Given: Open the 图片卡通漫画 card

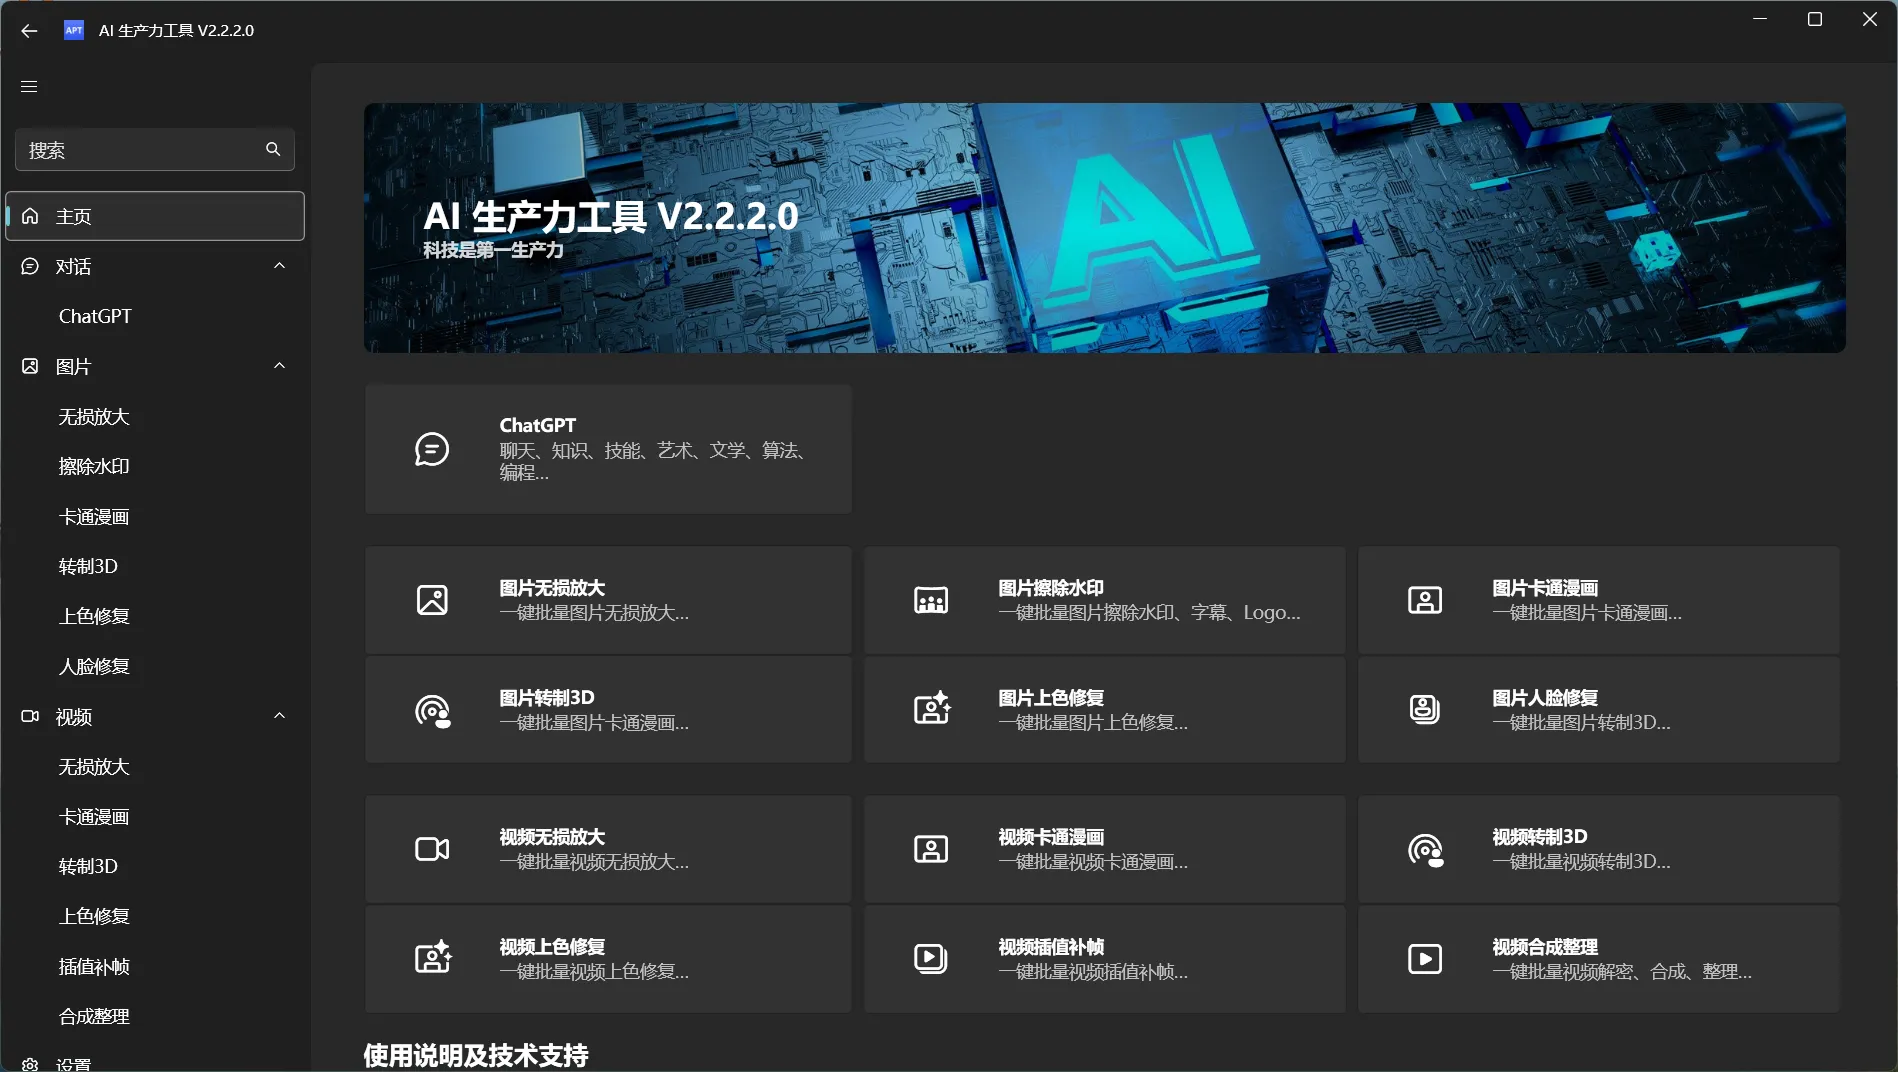Looking at the screenshot, I should pos(1598,600).
